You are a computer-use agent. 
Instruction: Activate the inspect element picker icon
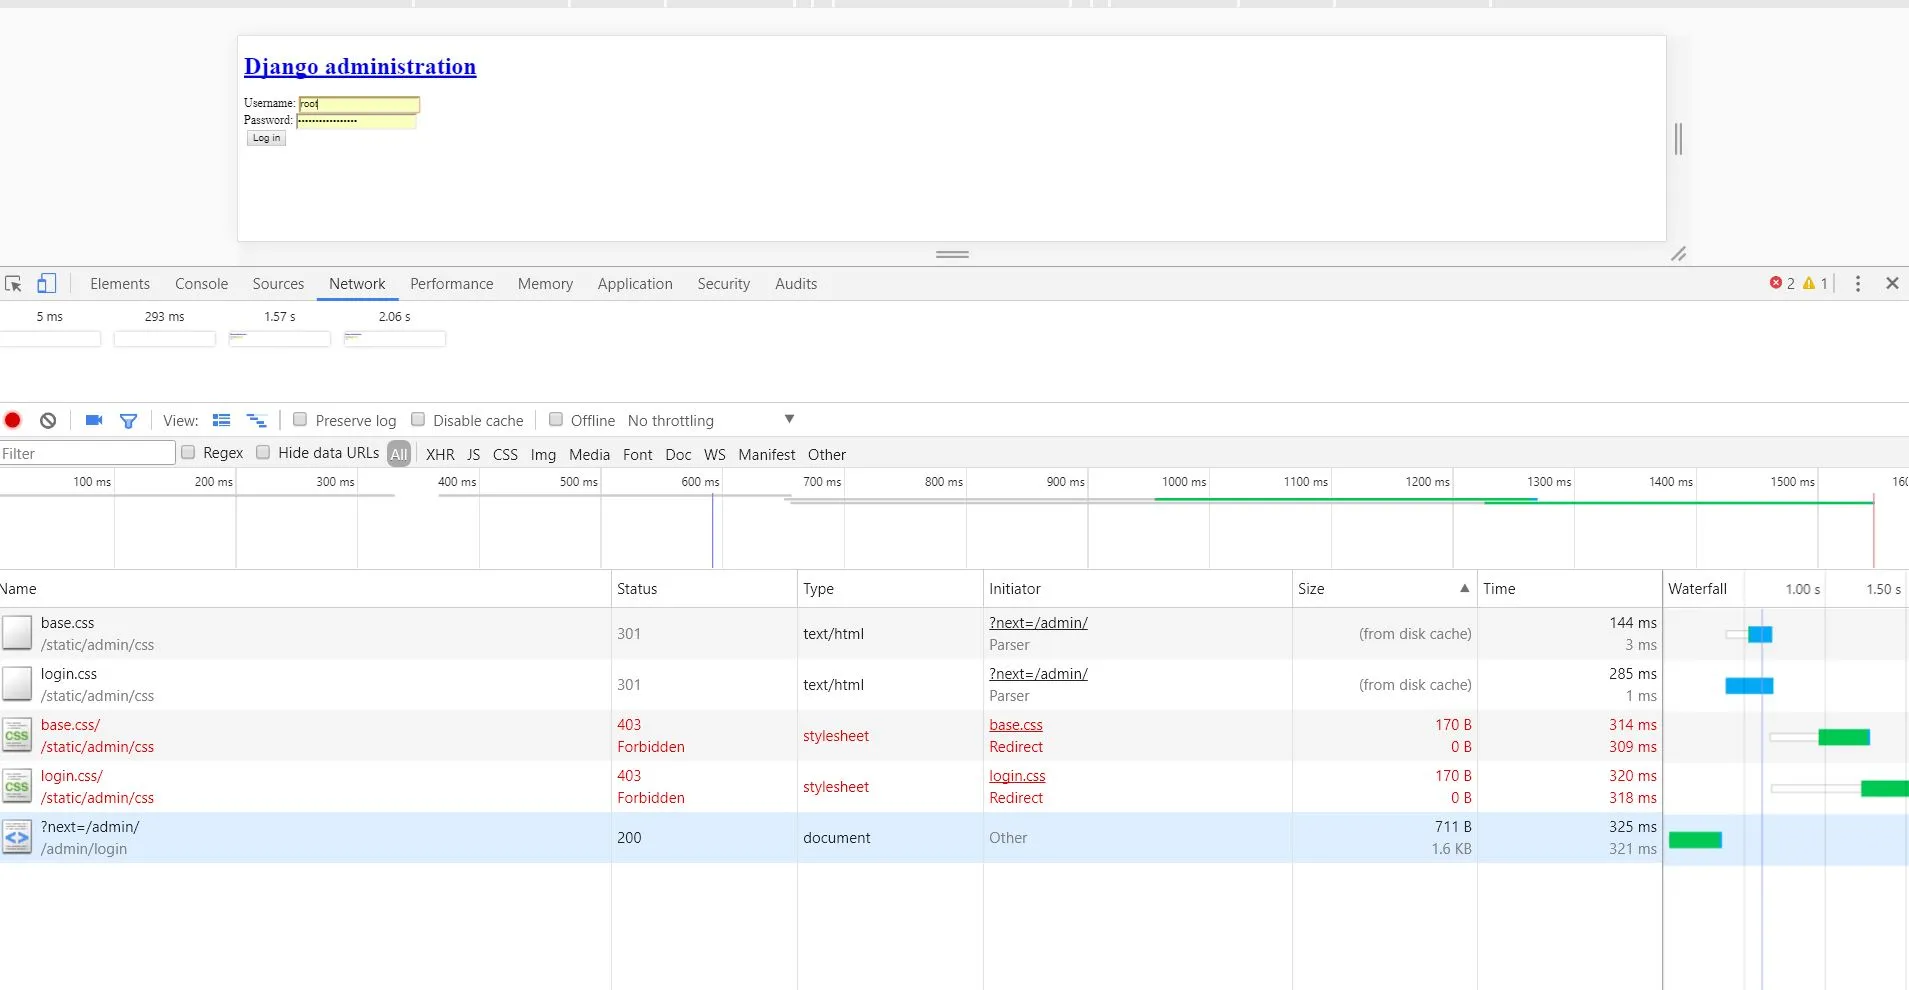[13, 284]
